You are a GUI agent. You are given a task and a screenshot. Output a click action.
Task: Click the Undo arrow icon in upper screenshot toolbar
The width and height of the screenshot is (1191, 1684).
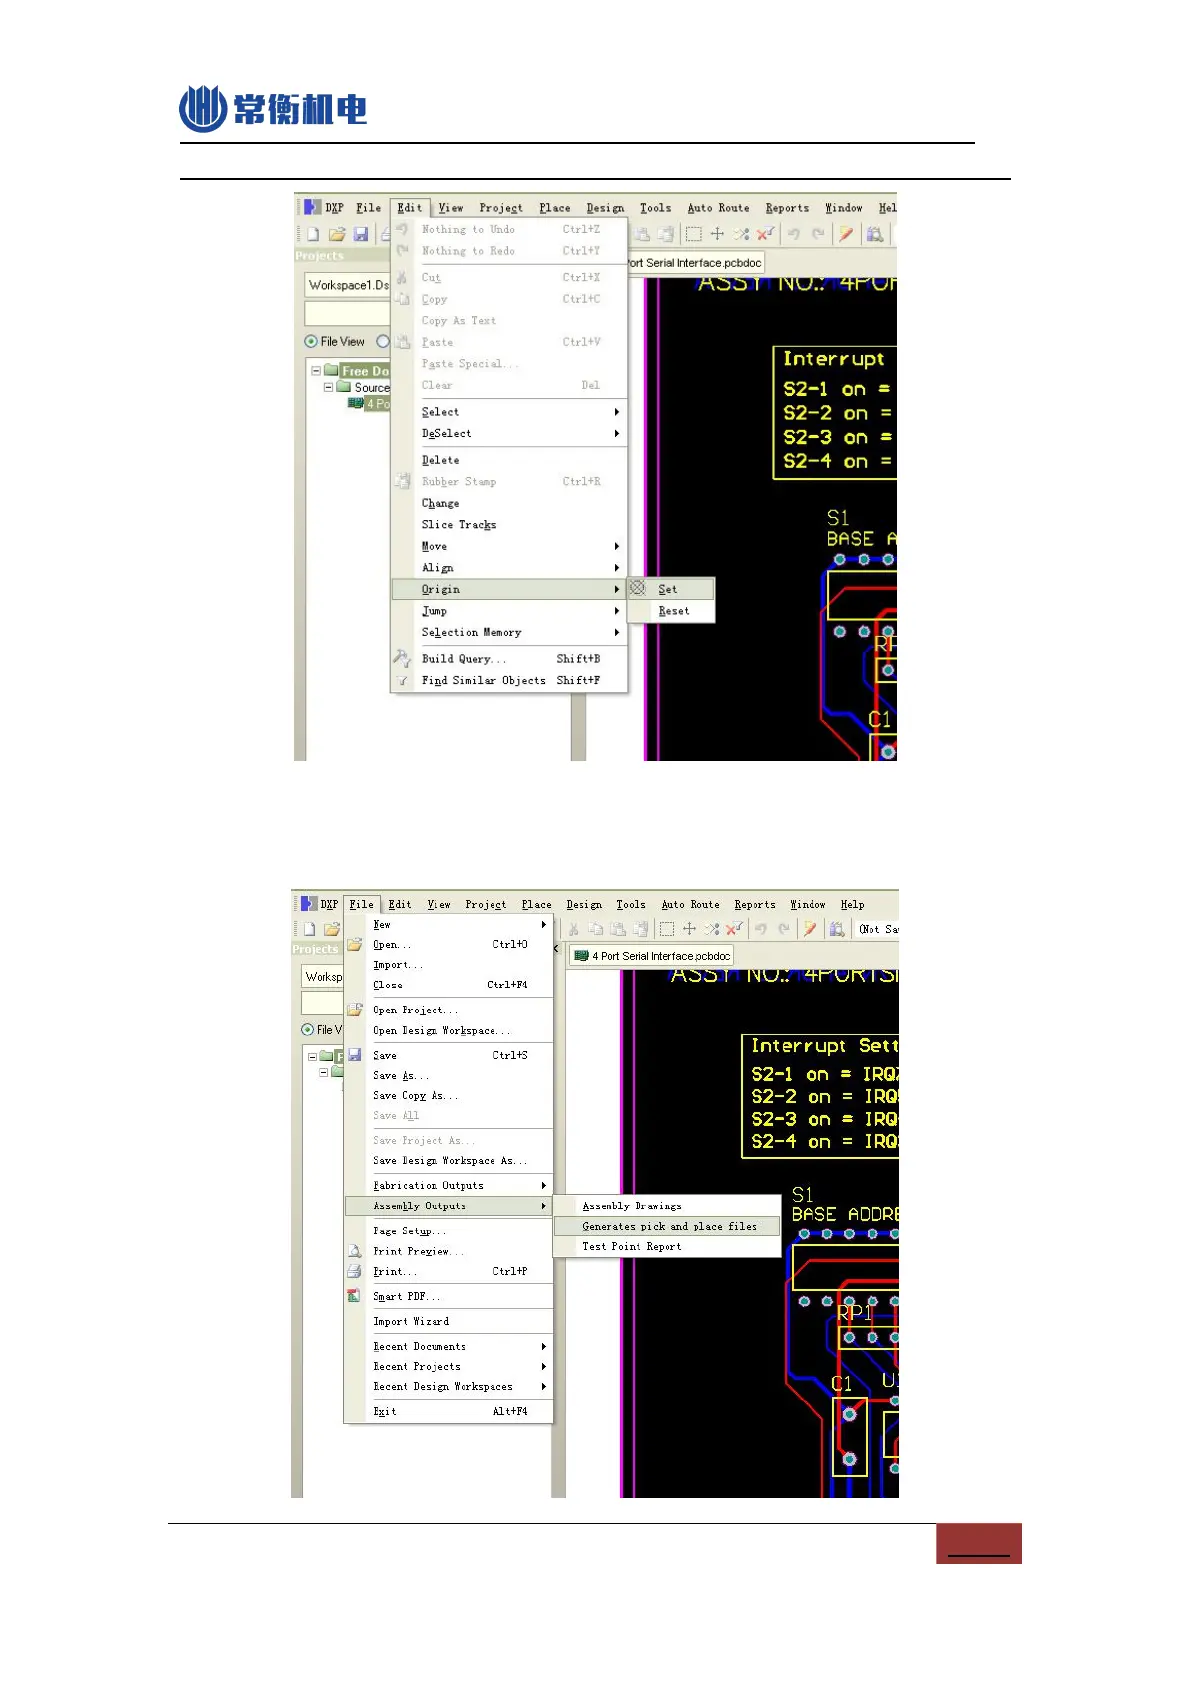794,234
